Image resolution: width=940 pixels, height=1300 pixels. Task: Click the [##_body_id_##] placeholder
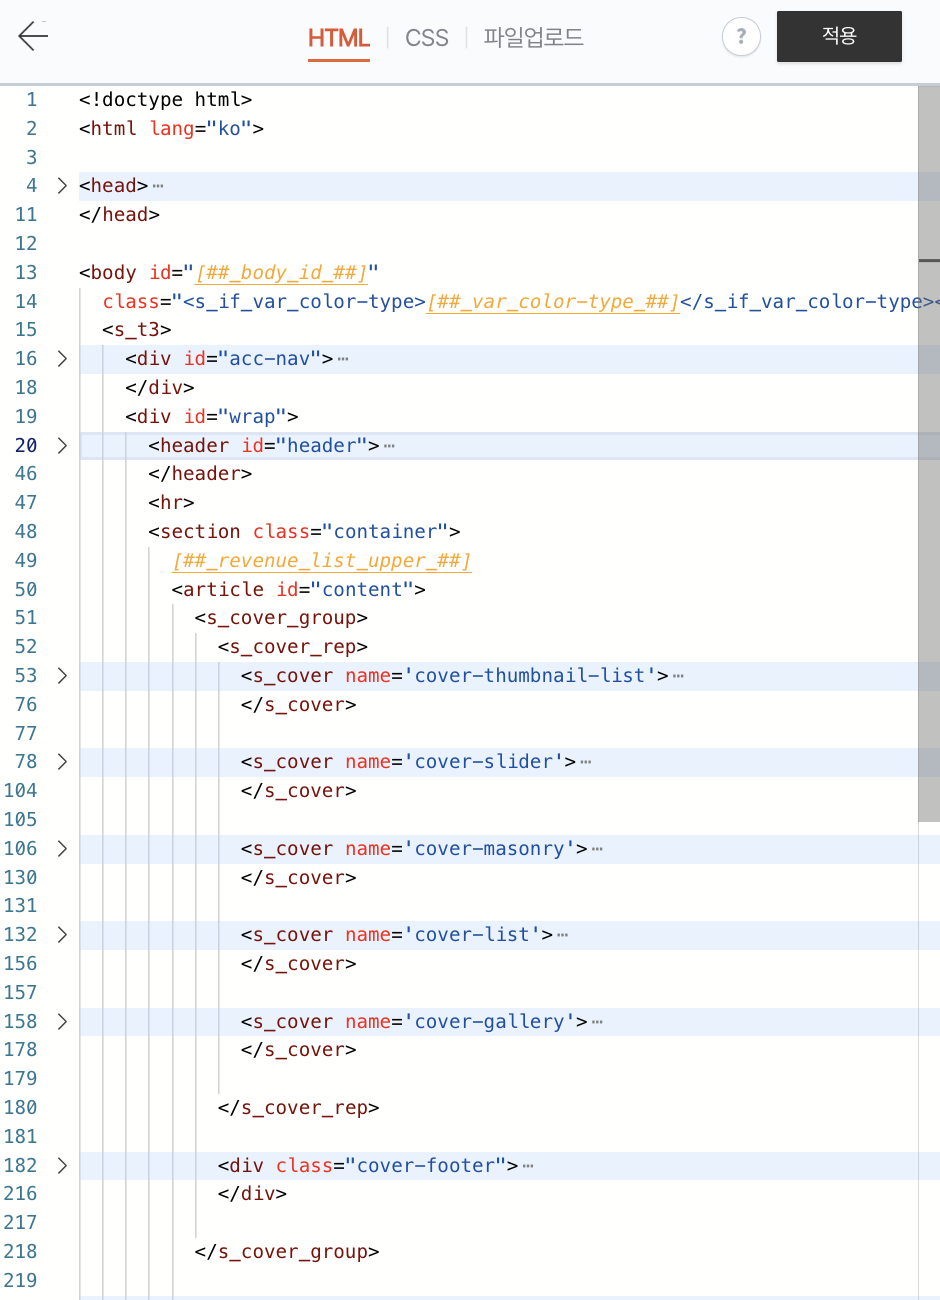[x=281, y=273]
